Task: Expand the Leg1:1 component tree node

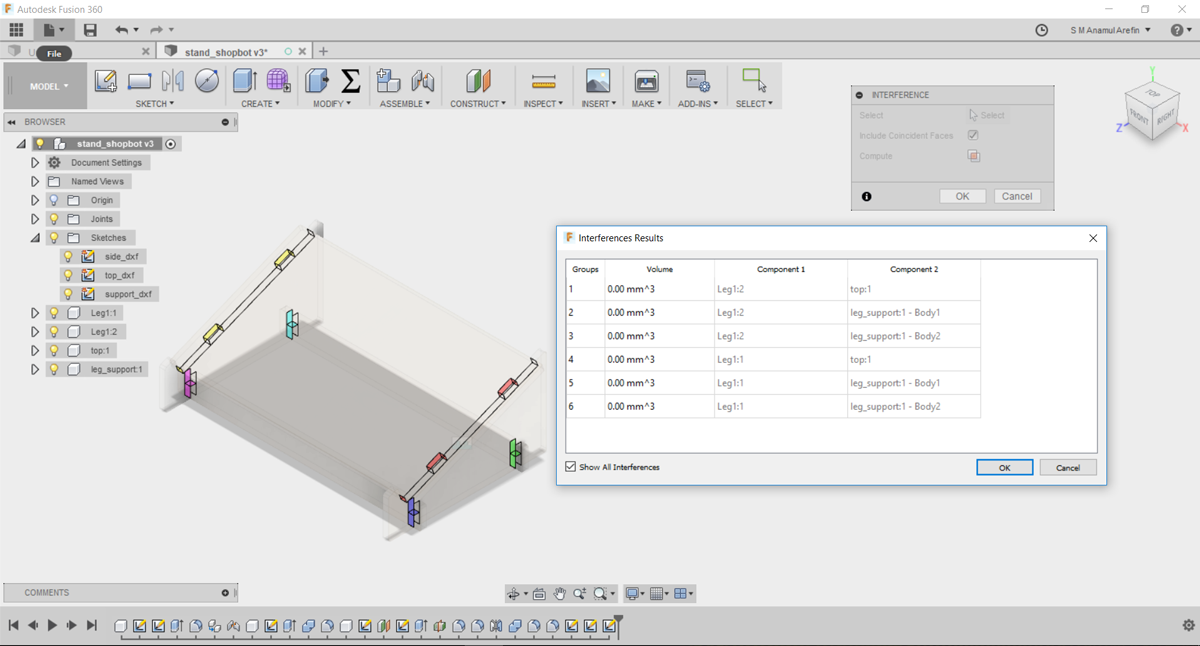Action: click(x=35, y=313)
